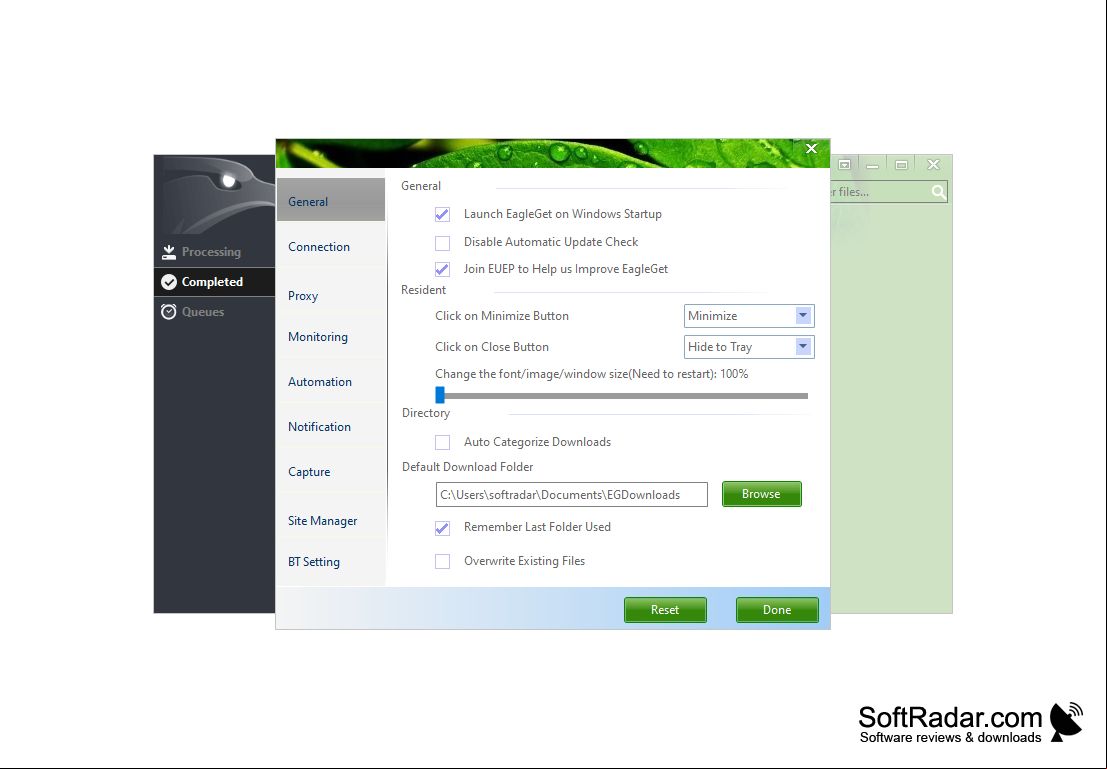1107x769 pixels.
Task: Select the Site Manager tab
Action: click(x=331, y=520)
